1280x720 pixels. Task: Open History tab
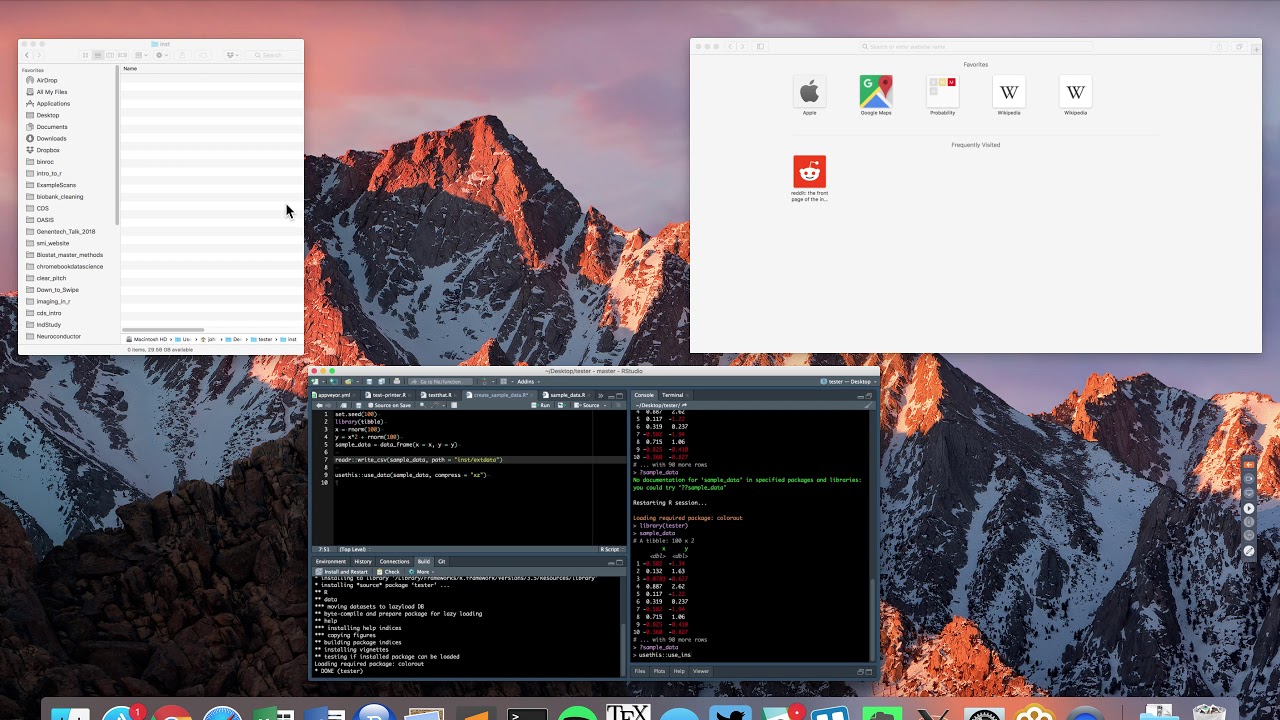pos(363,561)
